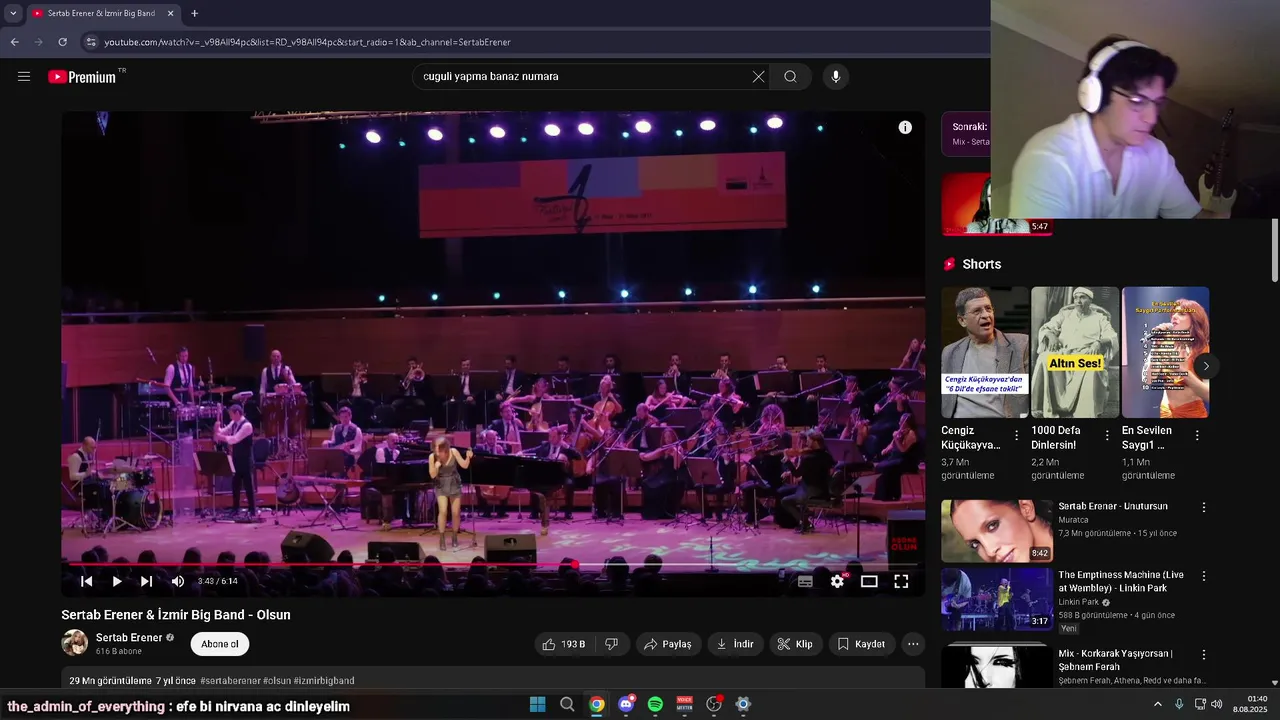Open the Cengiz Küçükayvaz Short thumbnail
Viewport: 1280px width, 720px height.
[985, 352]
